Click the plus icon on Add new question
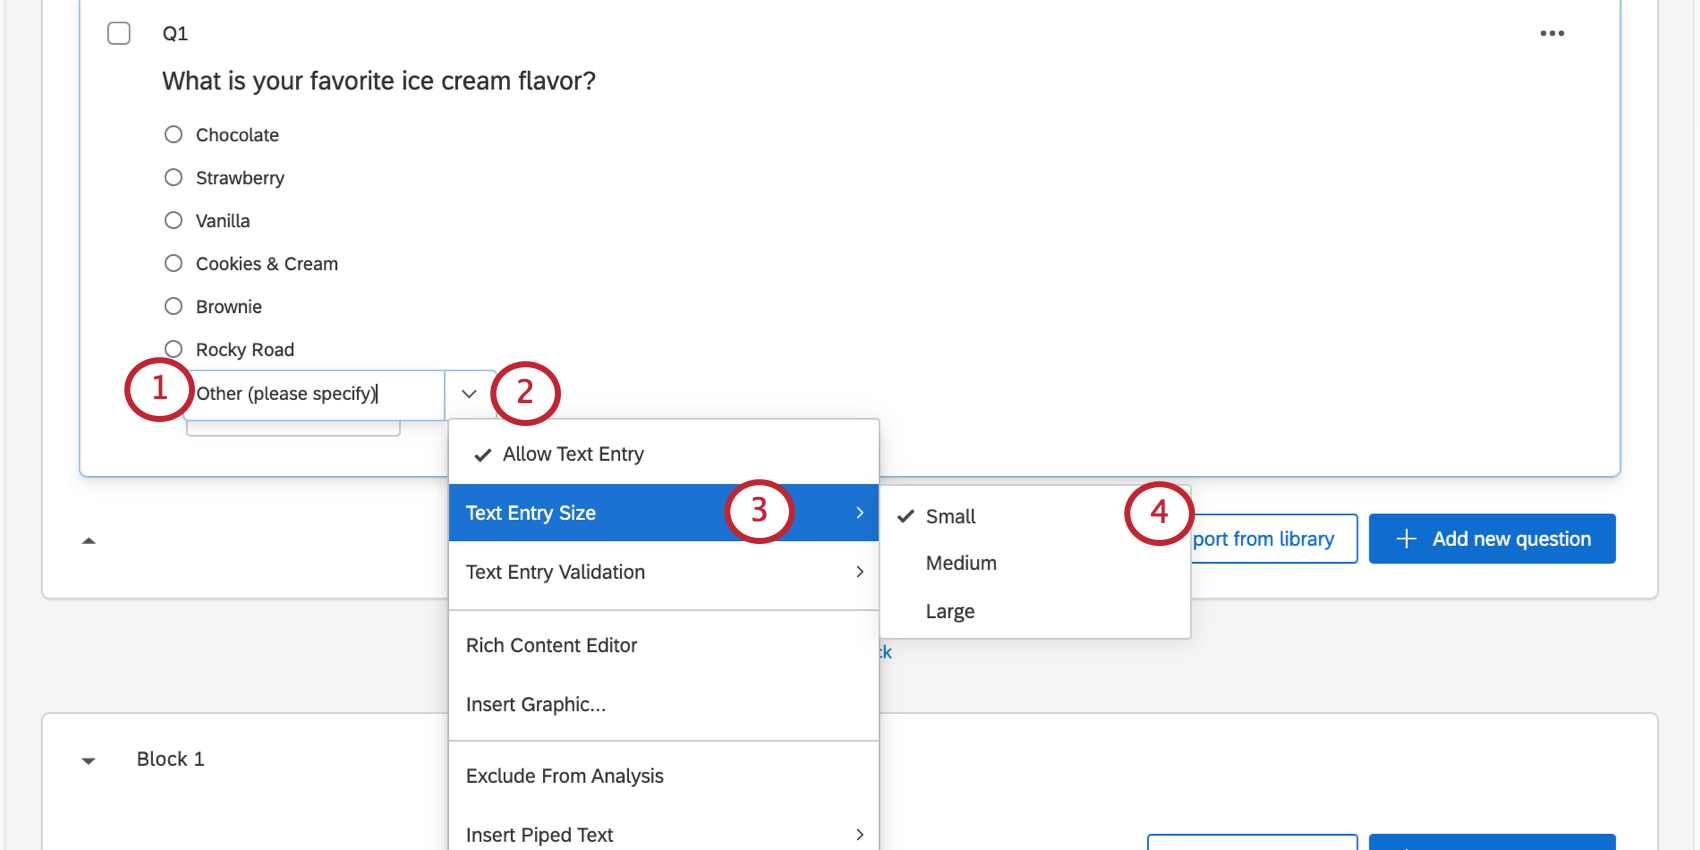Image resolution: width=1700 pixels, height=850 pixels. pyautogui.click(x=1406, y=539)
